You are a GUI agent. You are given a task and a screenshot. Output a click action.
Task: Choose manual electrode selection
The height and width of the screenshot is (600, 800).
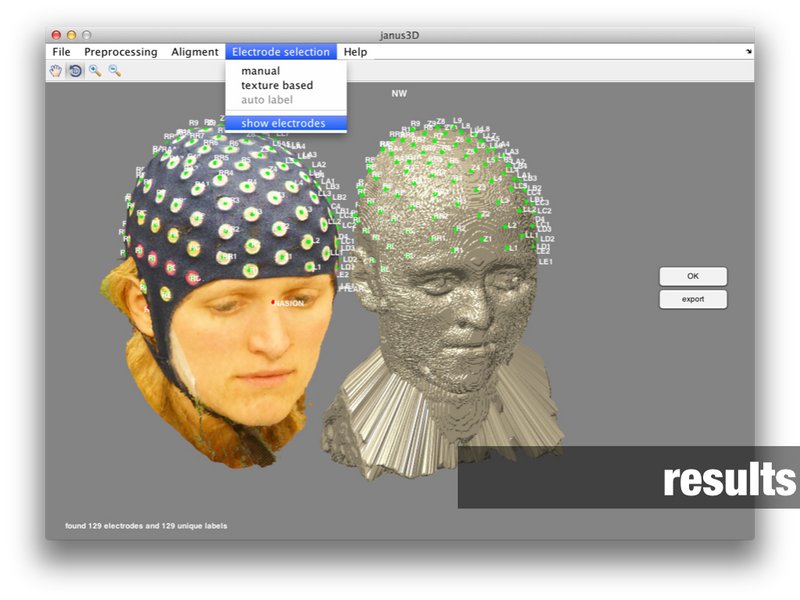click(x=260, y=71)
